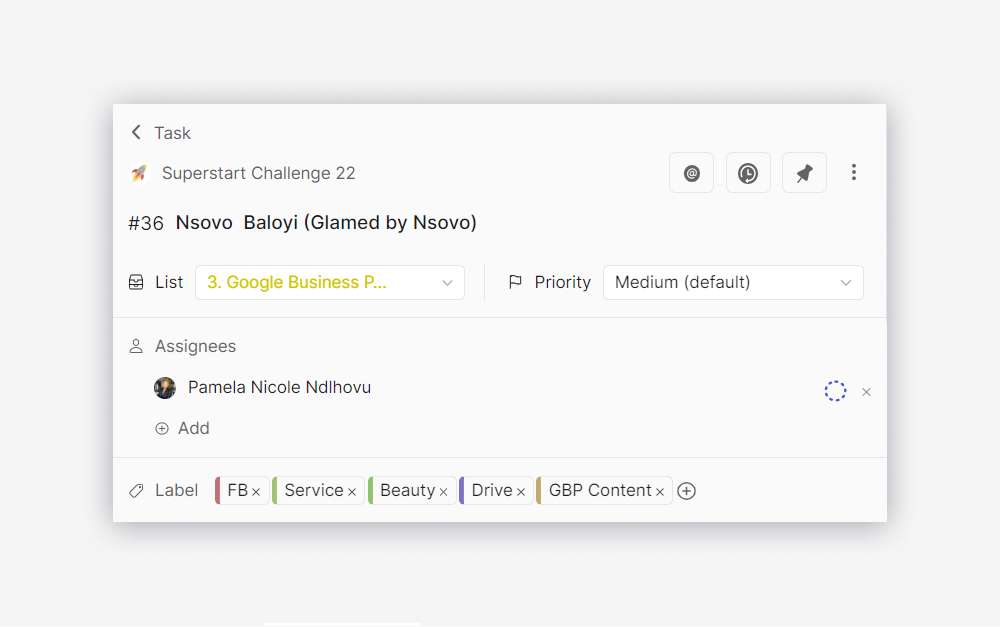Screen dimensions: 1000x627
Task: Remove the FB label
Action: [256, 492]
